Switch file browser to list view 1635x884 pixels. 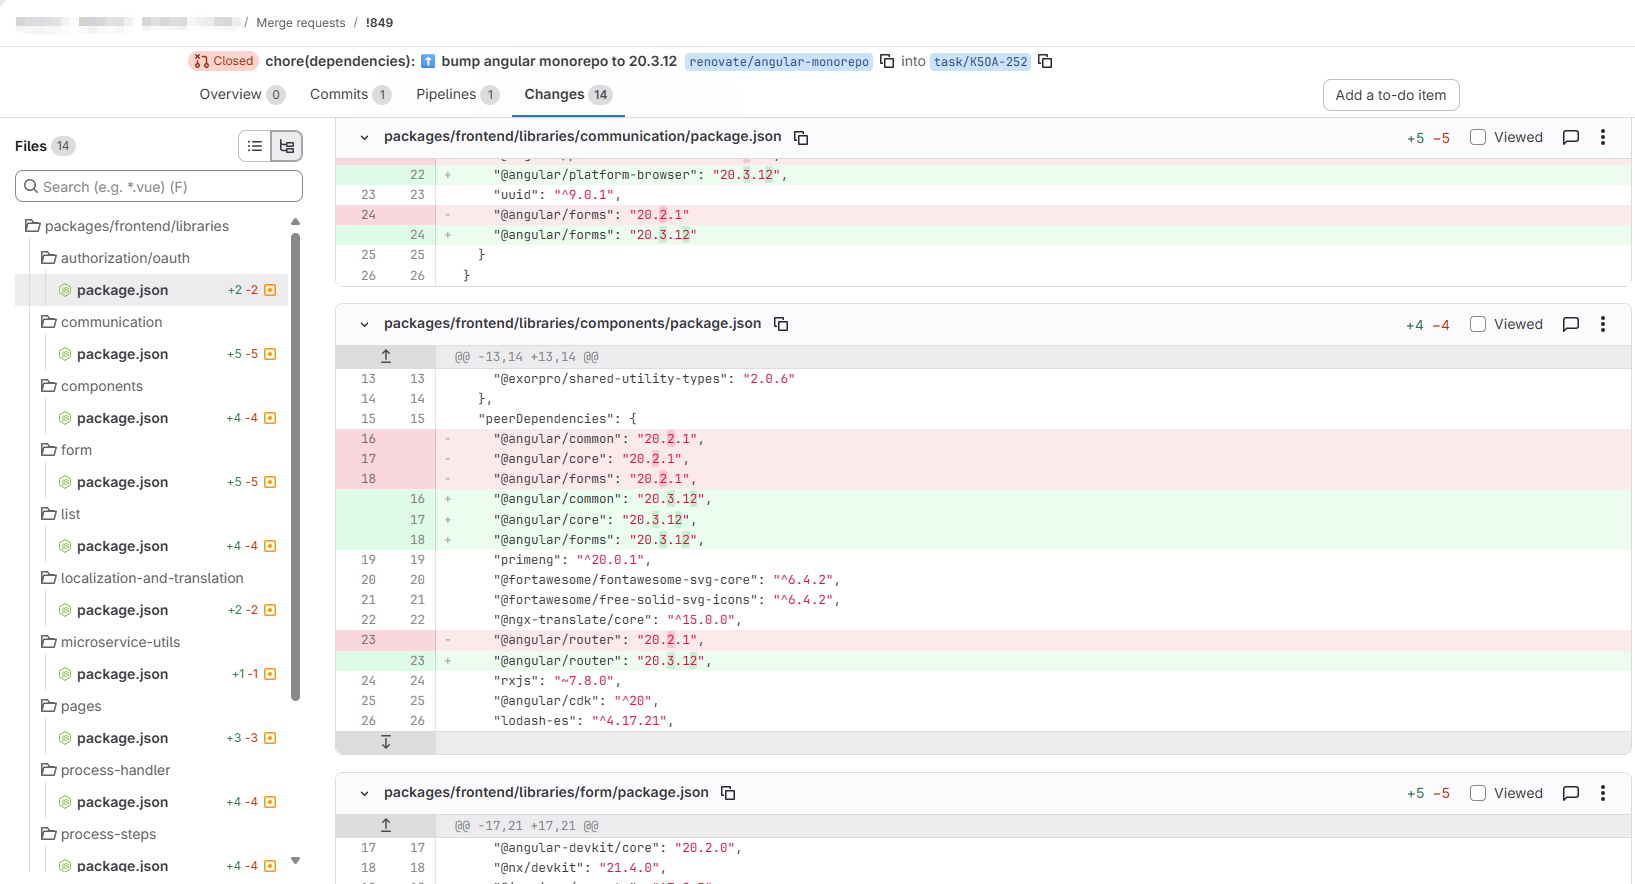pos(255,146)
